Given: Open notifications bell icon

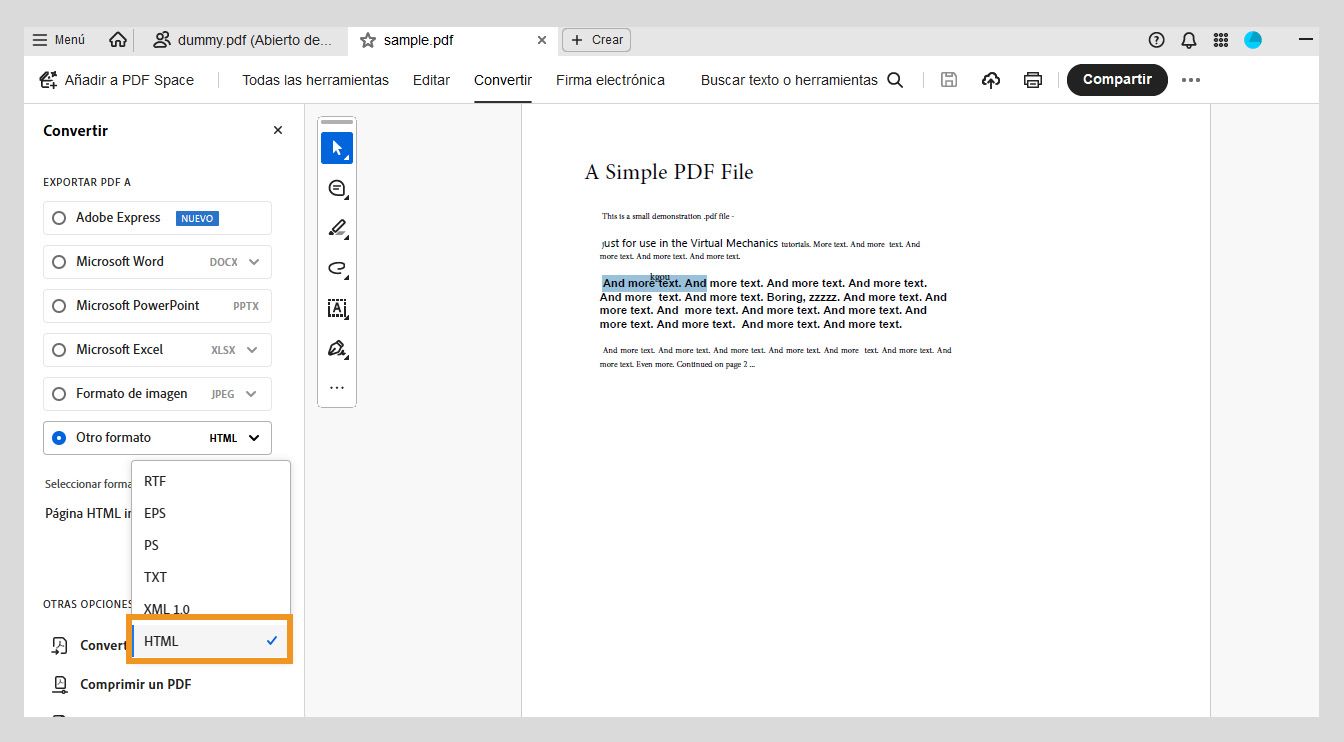Looking at the screenshot, I should [1189, 40].
